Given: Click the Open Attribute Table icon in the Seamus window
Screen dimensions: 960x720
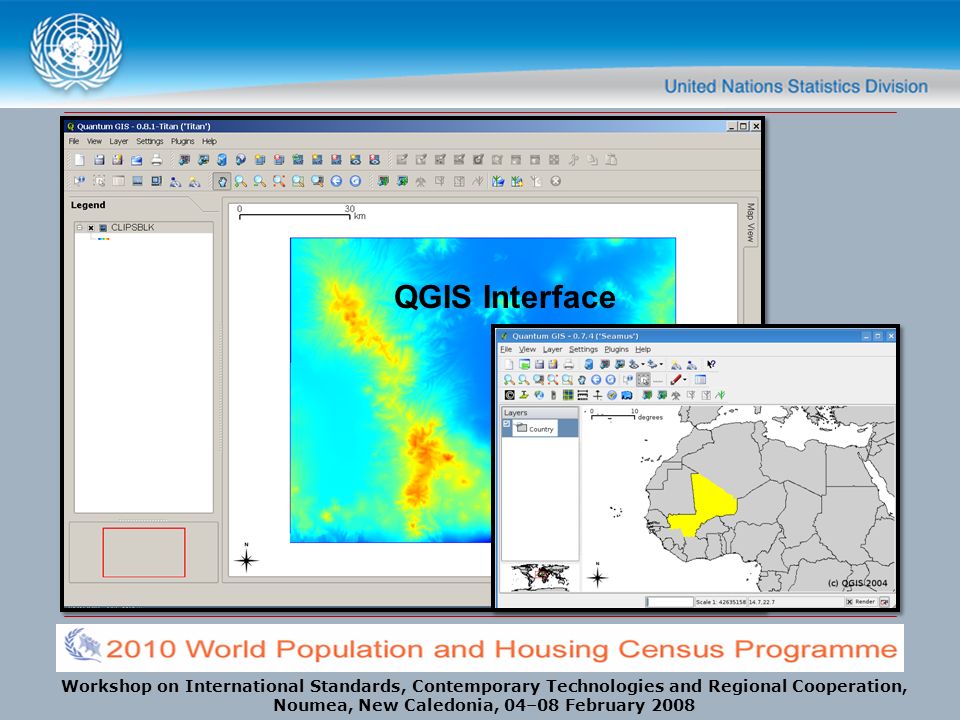Looking at the screenshot, I should point(700,380).
